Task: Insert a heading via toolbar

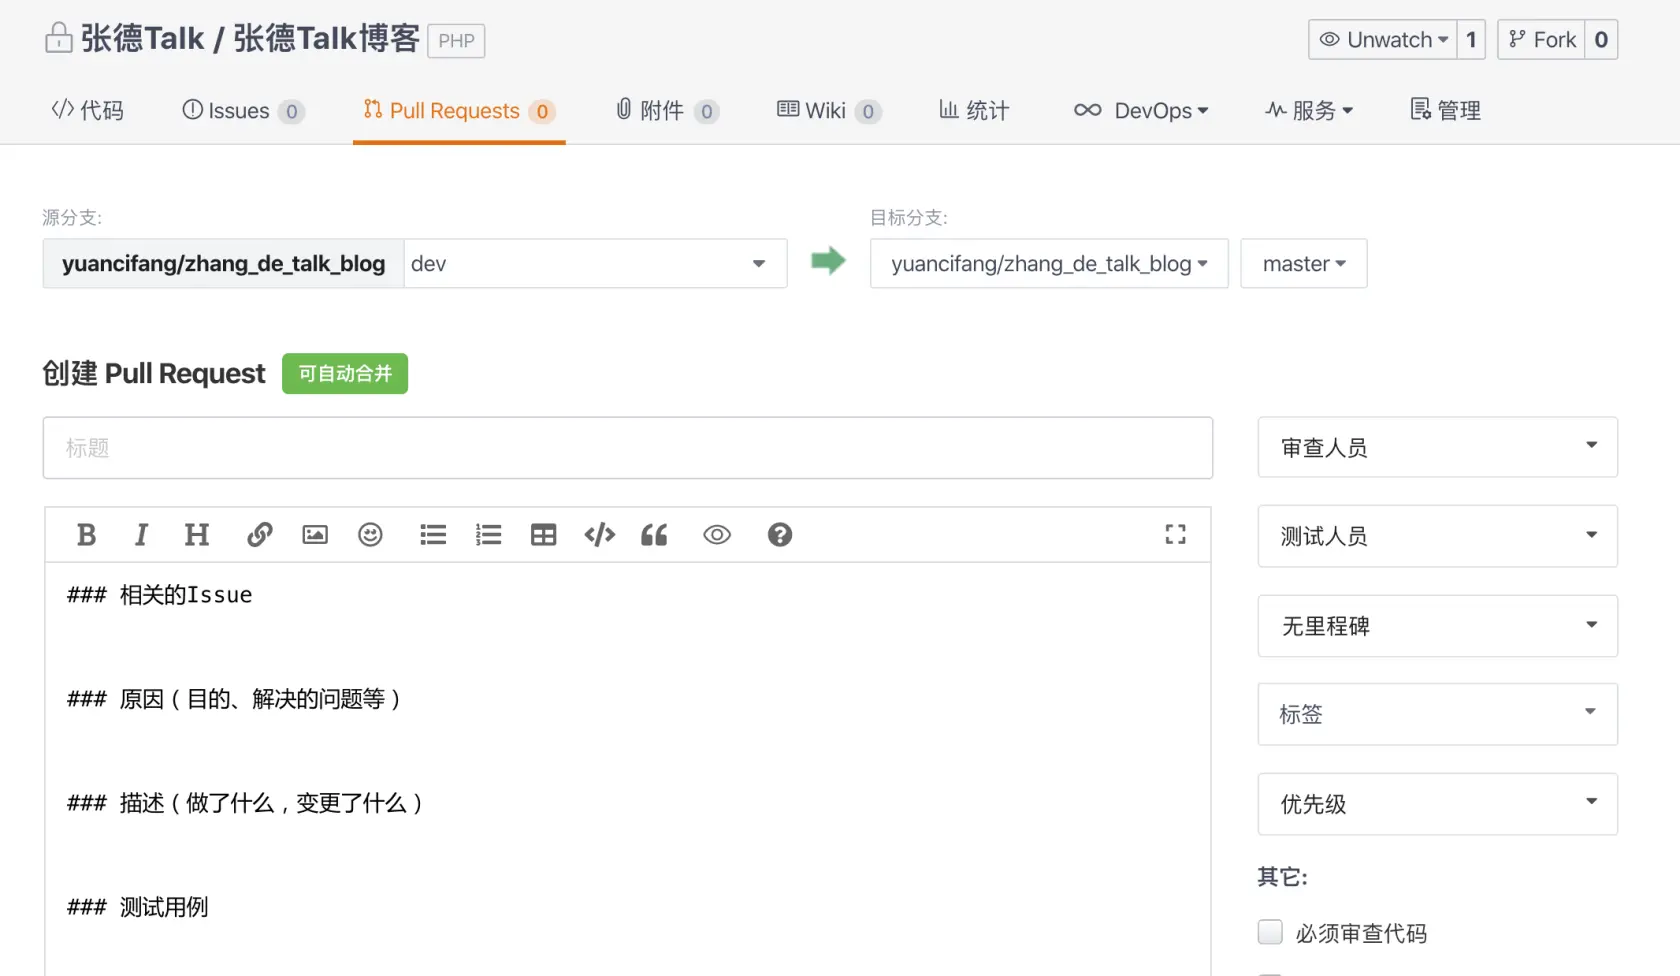Action: (196, 535)
